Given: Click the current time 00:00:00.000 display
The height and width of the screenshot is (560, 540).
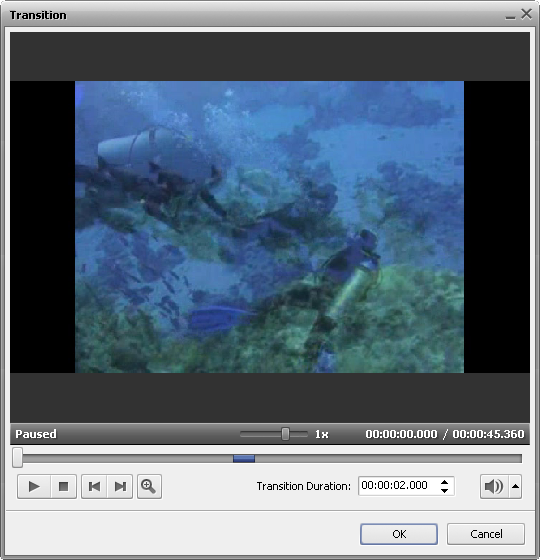Looking at the screenshot, I should [x=401, y=434].
